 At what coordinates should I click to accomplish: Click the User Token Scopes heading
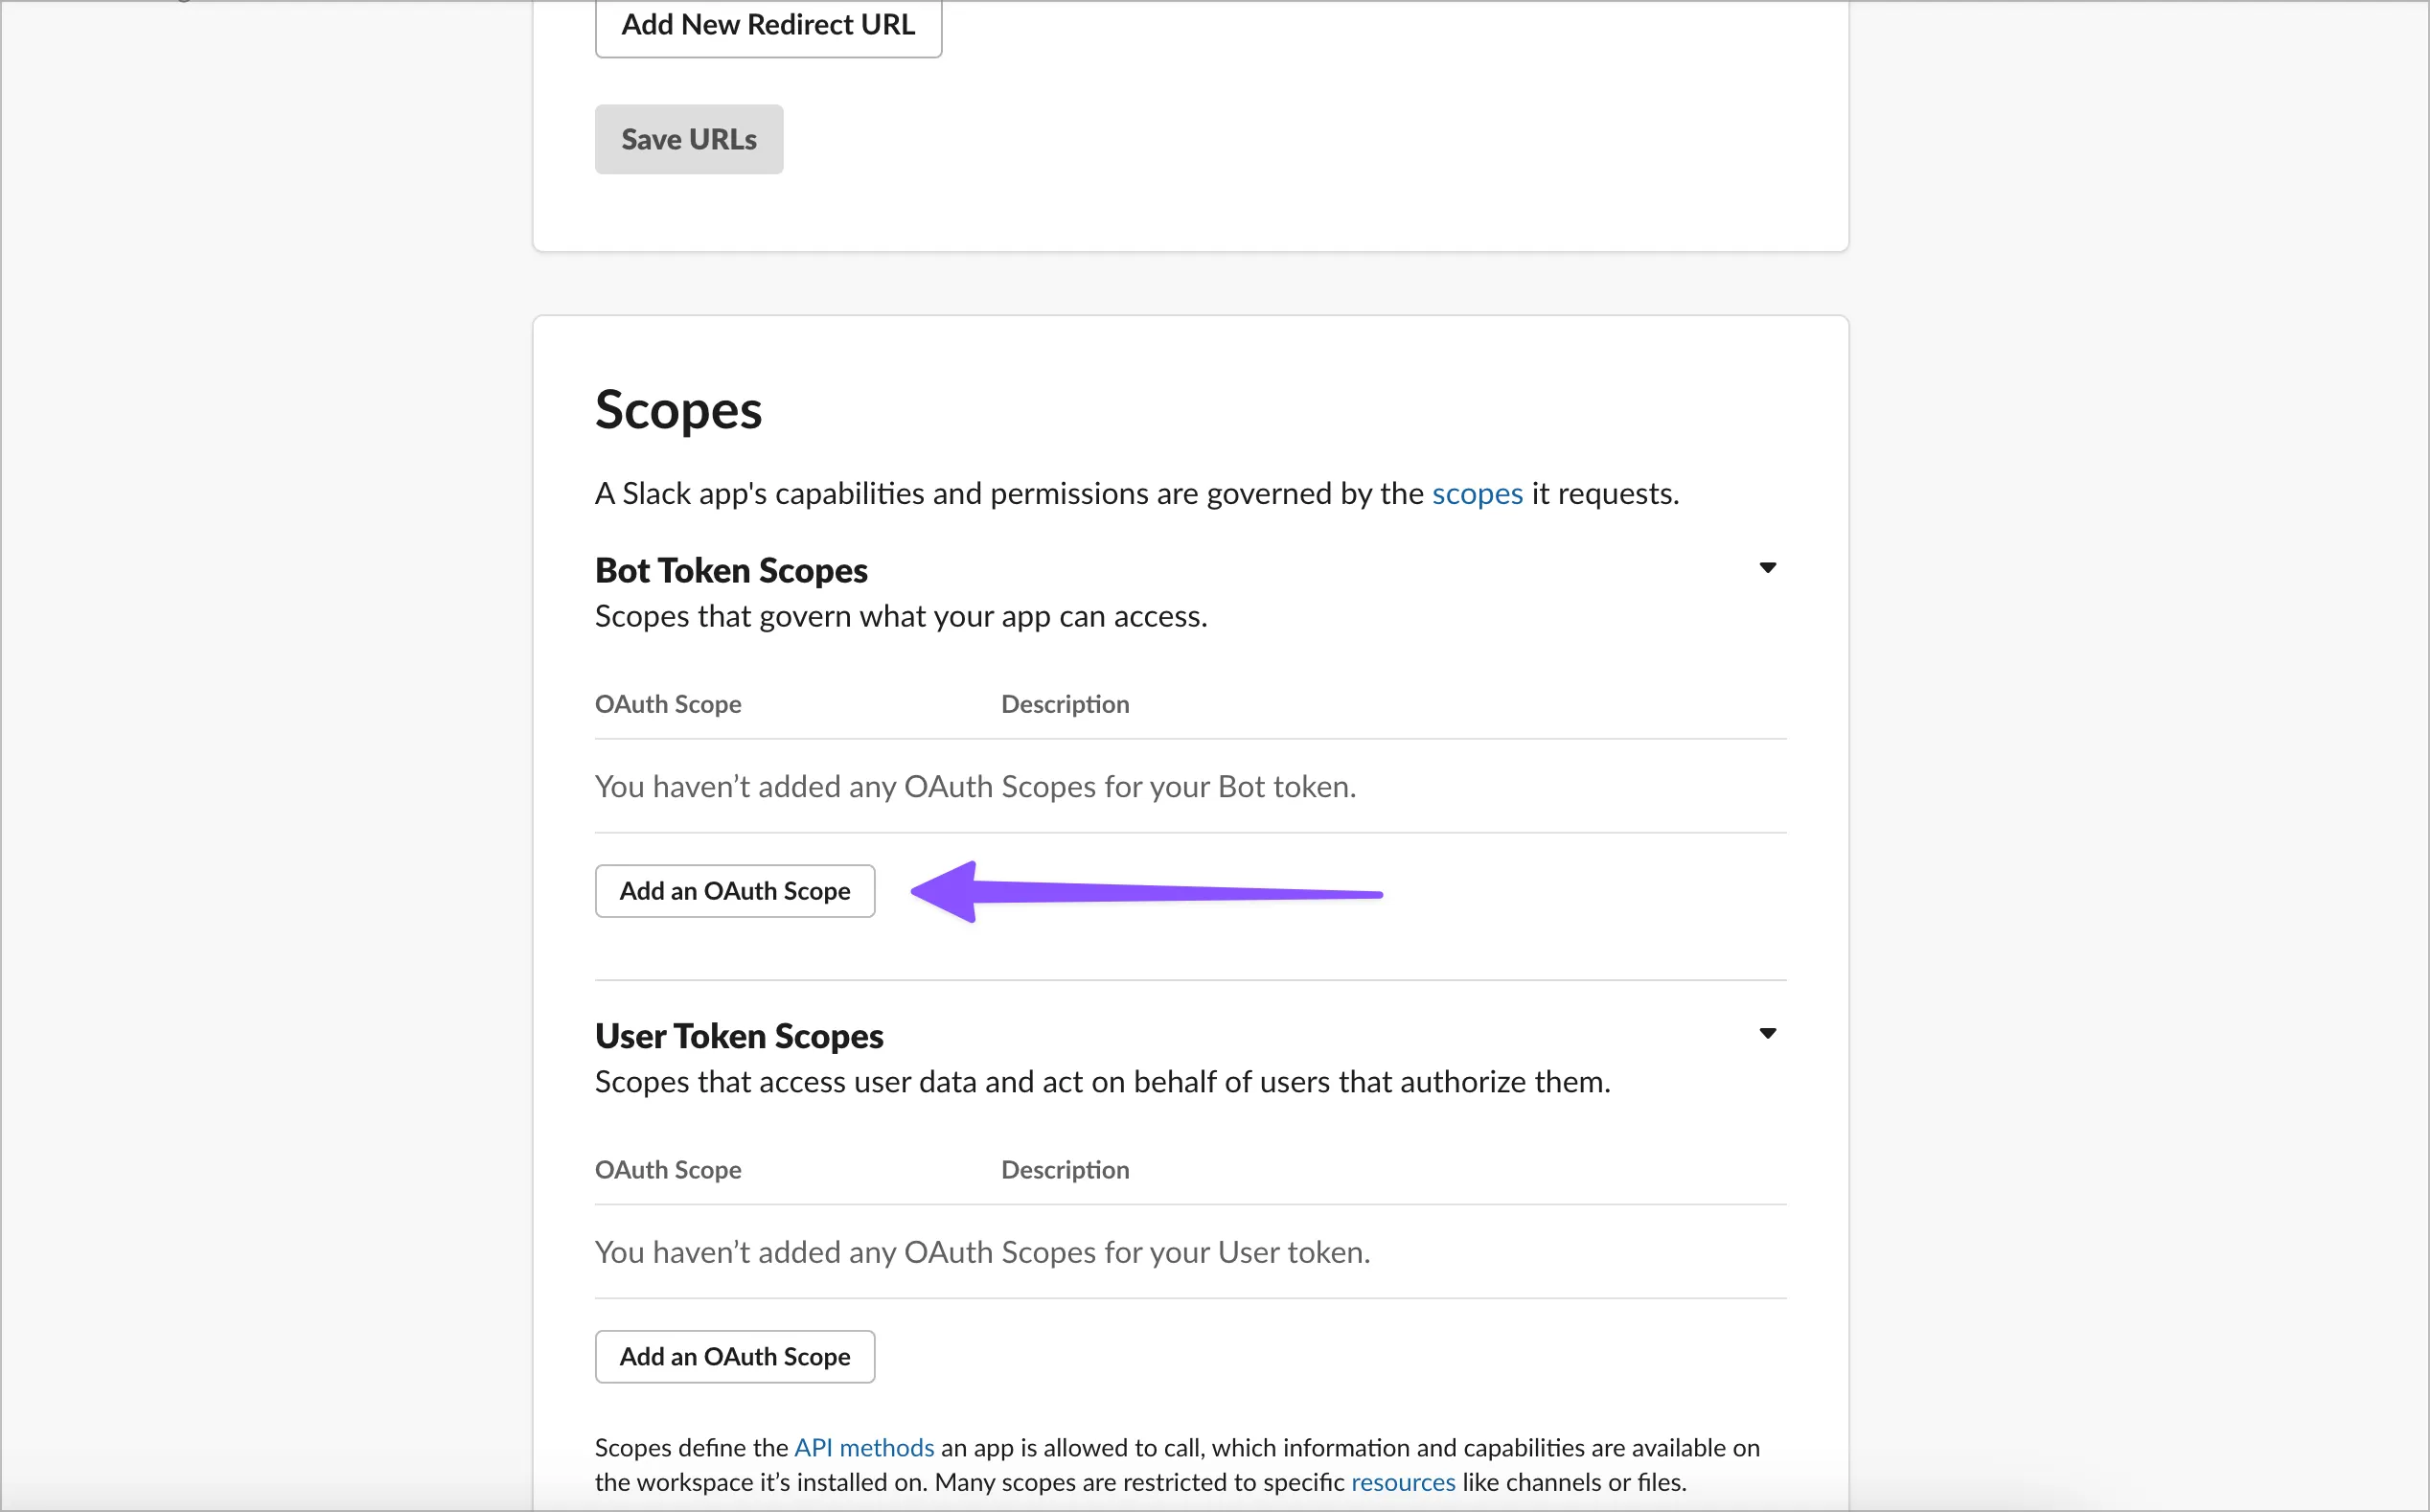tap(739, 1037)
